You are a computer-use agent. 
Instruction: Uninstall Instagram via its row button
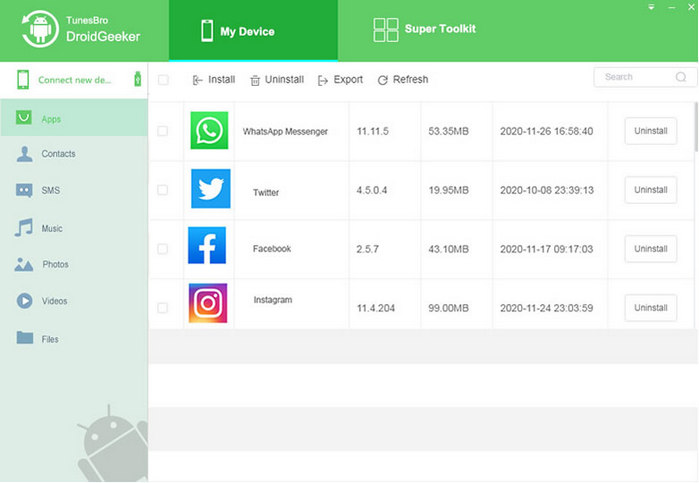(651, 308)
